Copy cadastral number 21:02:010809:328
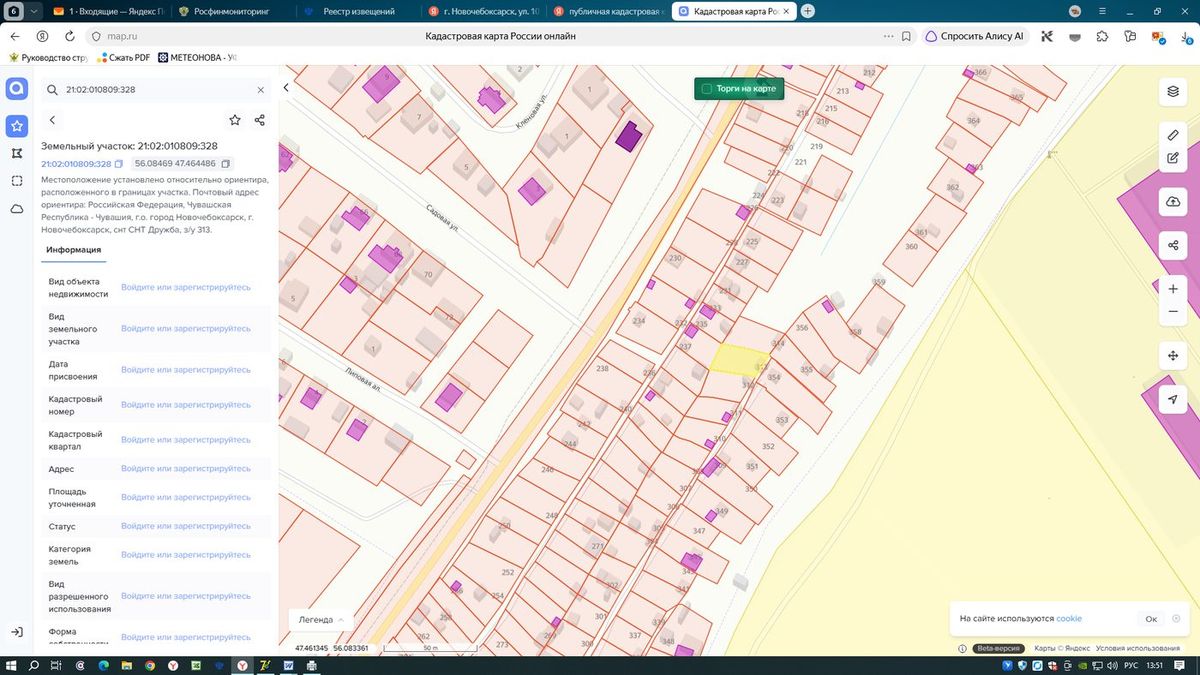 119,164
